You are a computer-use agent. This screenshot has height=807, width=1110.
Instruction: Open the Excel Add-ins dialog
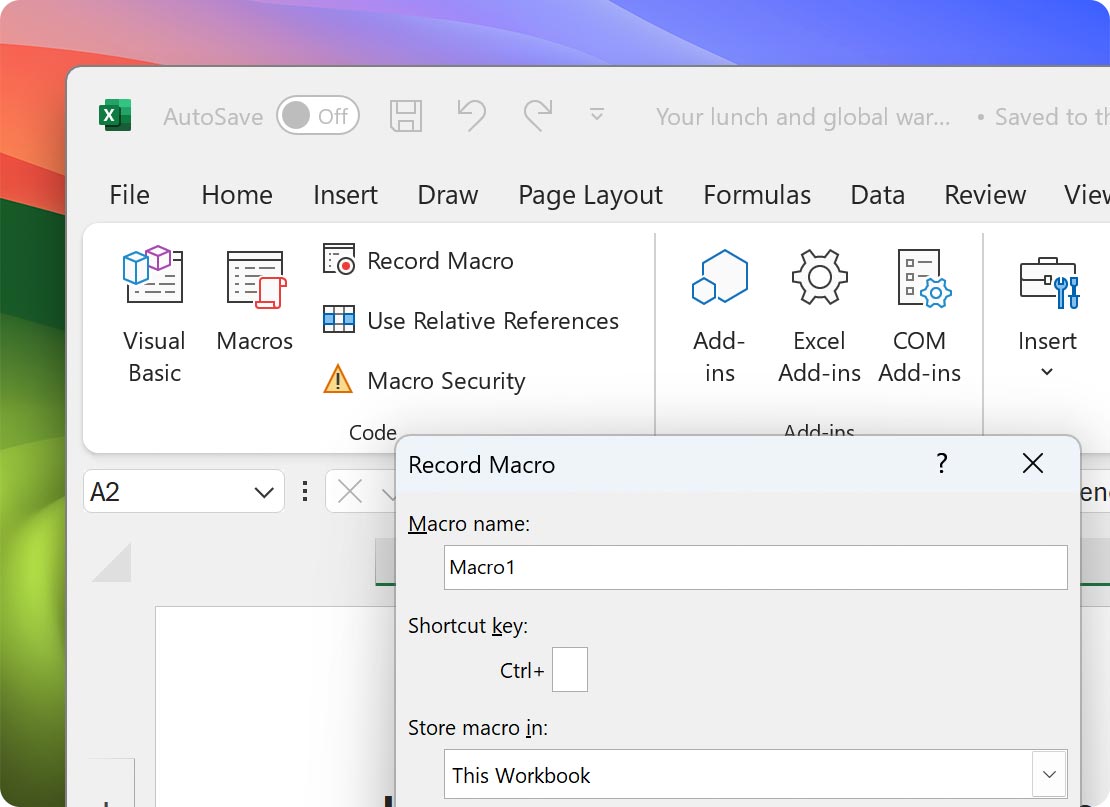[x=819, y=315]
